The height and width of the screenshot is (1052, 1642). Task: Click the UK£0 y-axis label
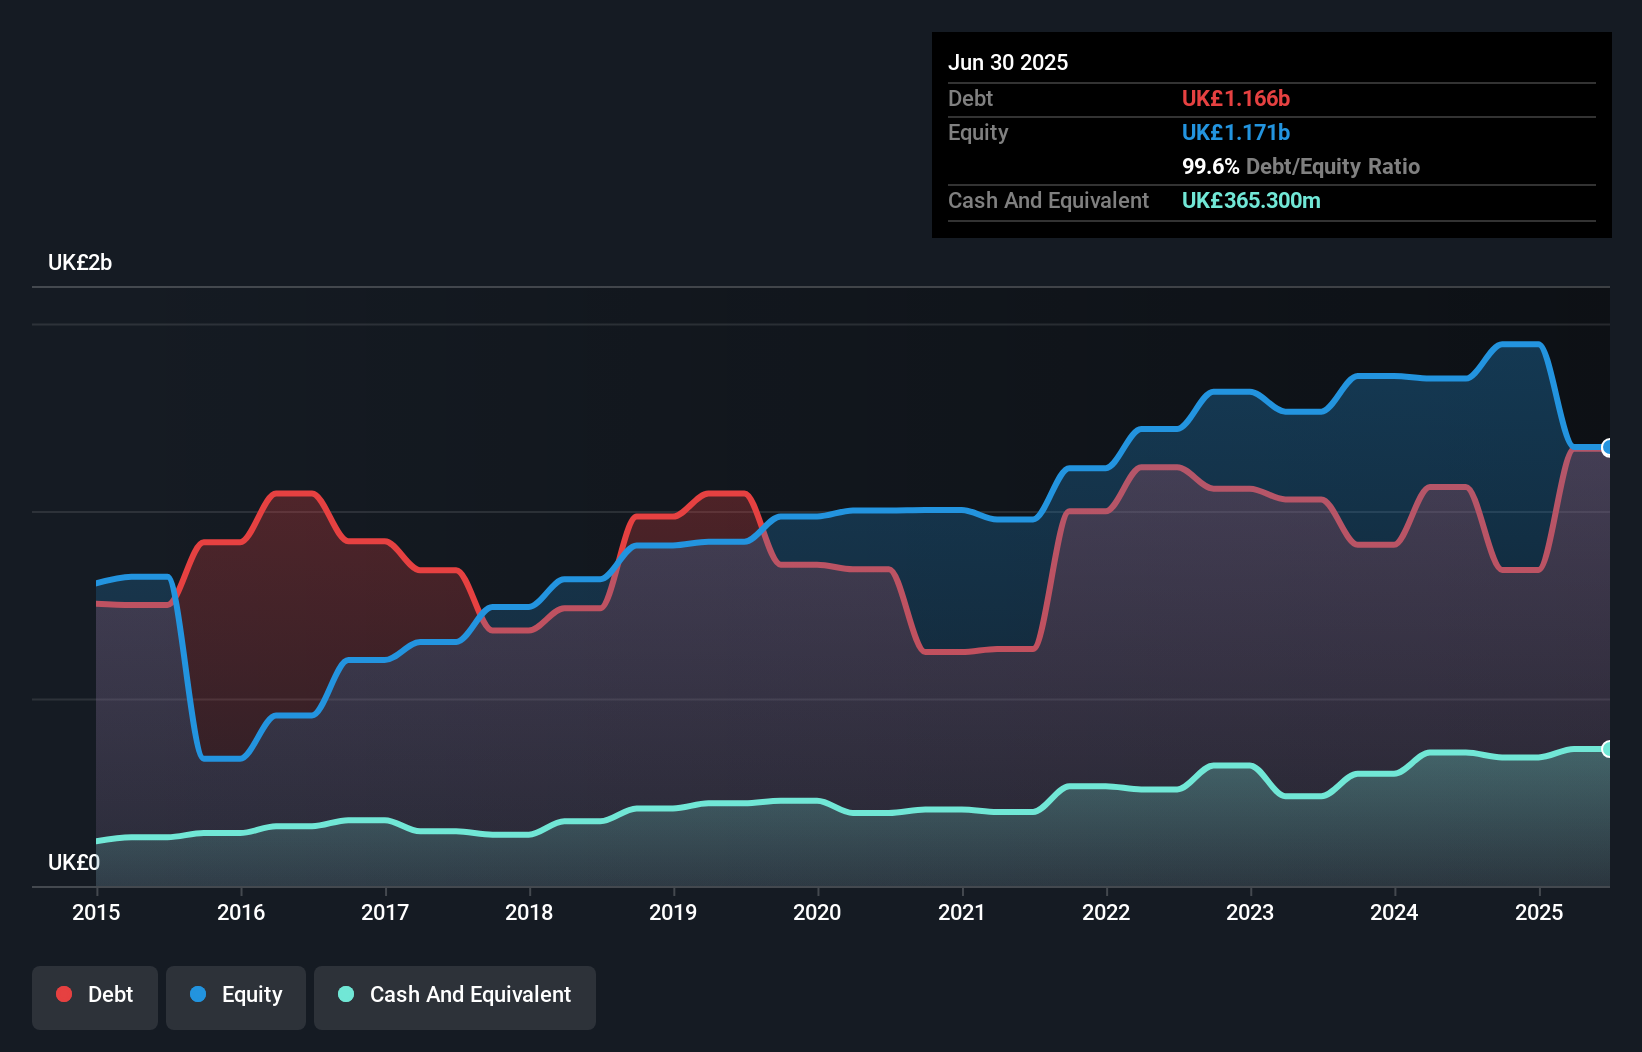74,862
